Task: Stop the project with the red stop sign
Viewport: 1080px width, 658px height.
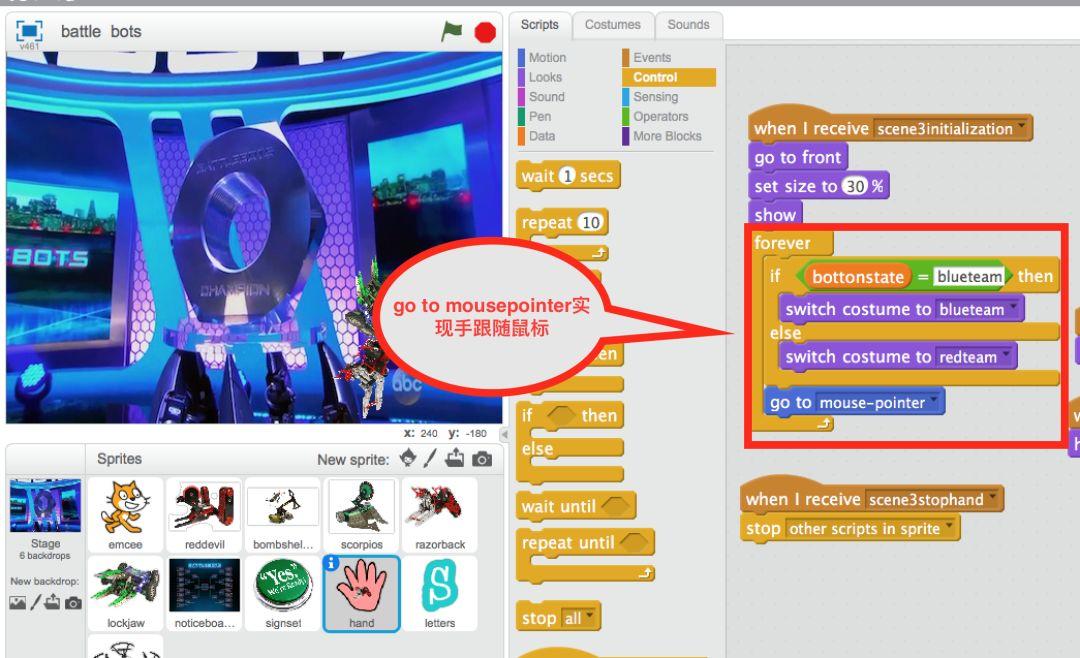Action: [x=486, y=32]
